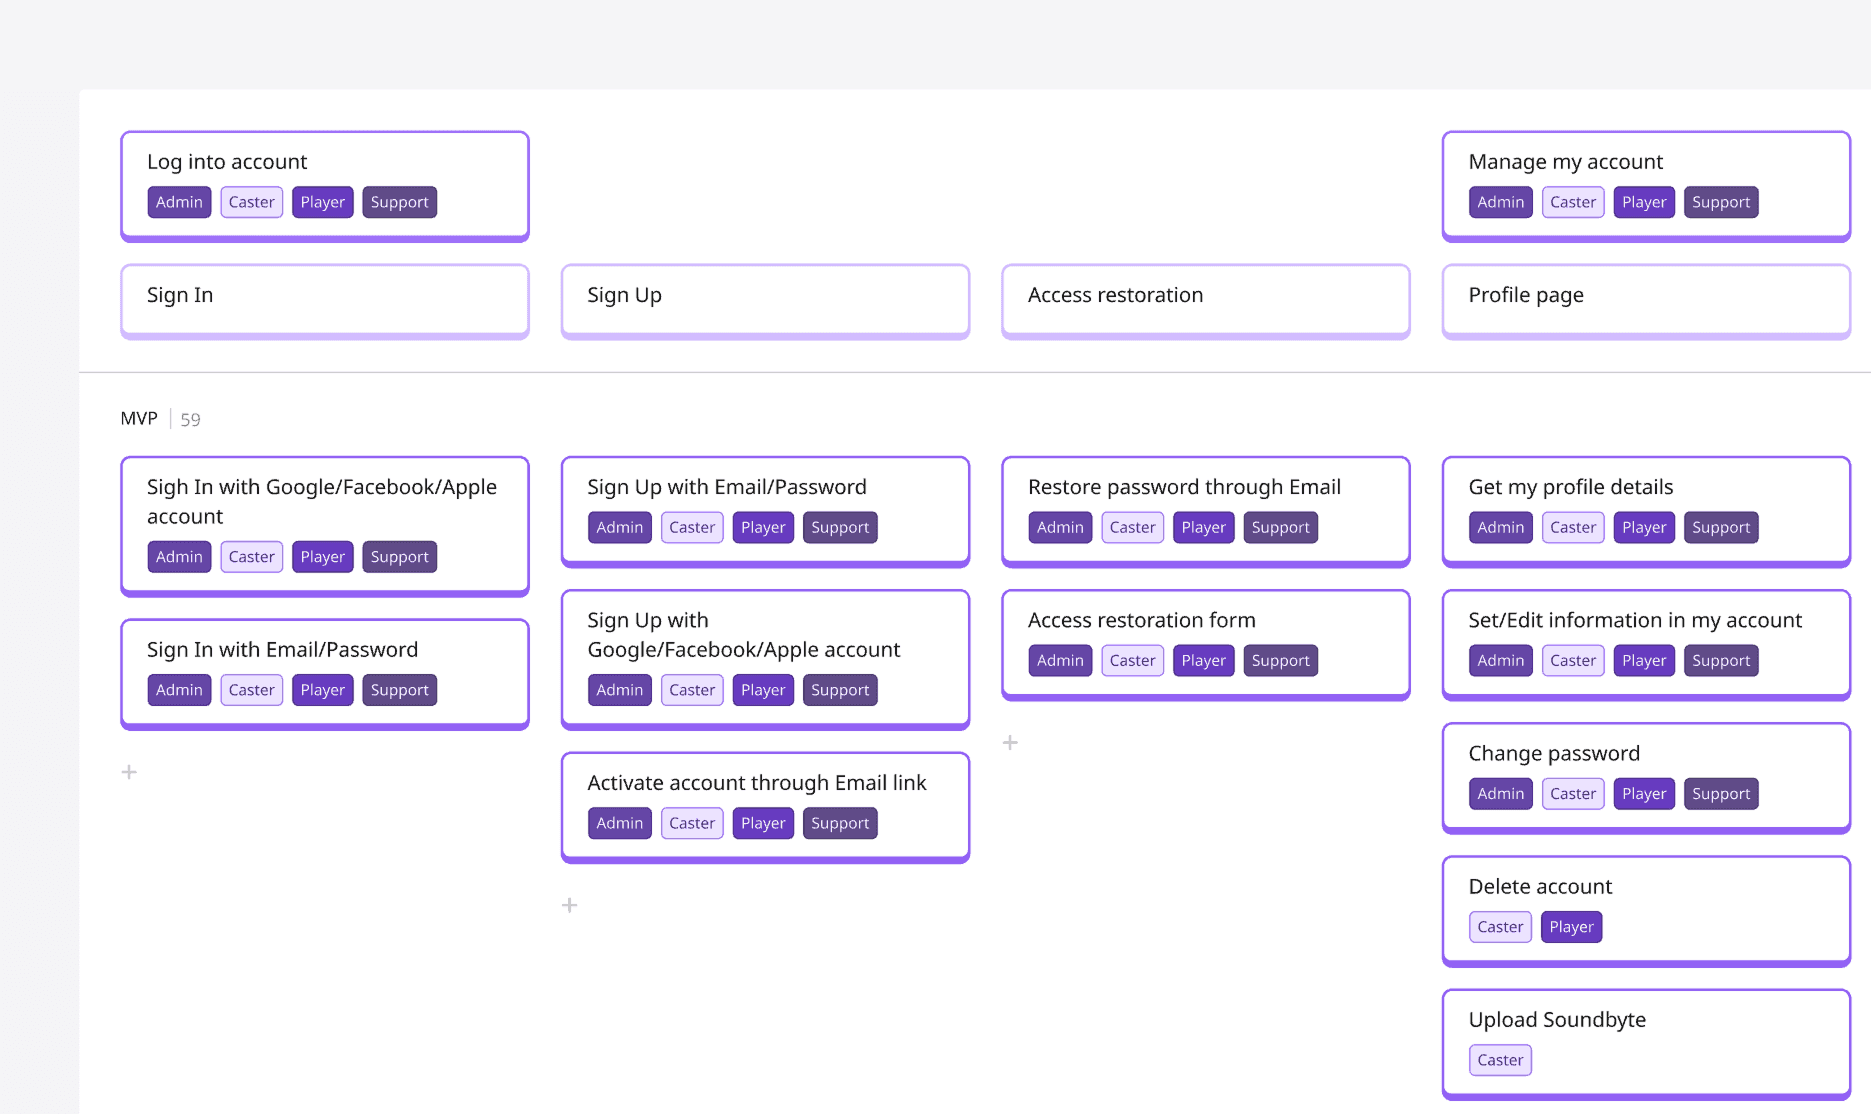
Task: Add a card below Activate account through Email link
Action: (570, 905)
